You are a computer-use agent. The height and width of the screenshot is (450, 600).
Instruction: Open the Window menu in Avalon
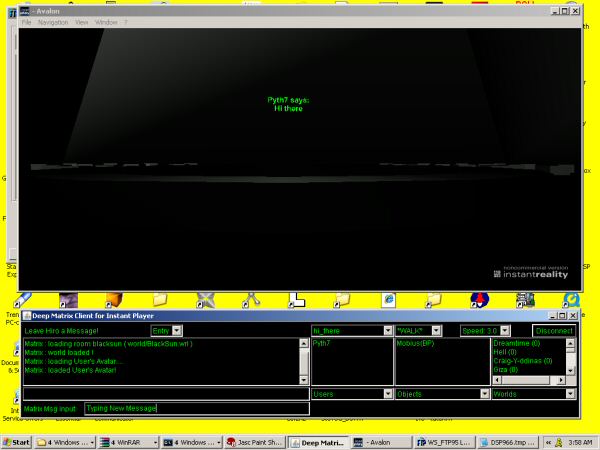pyautogui.click(x=106, y=22)
